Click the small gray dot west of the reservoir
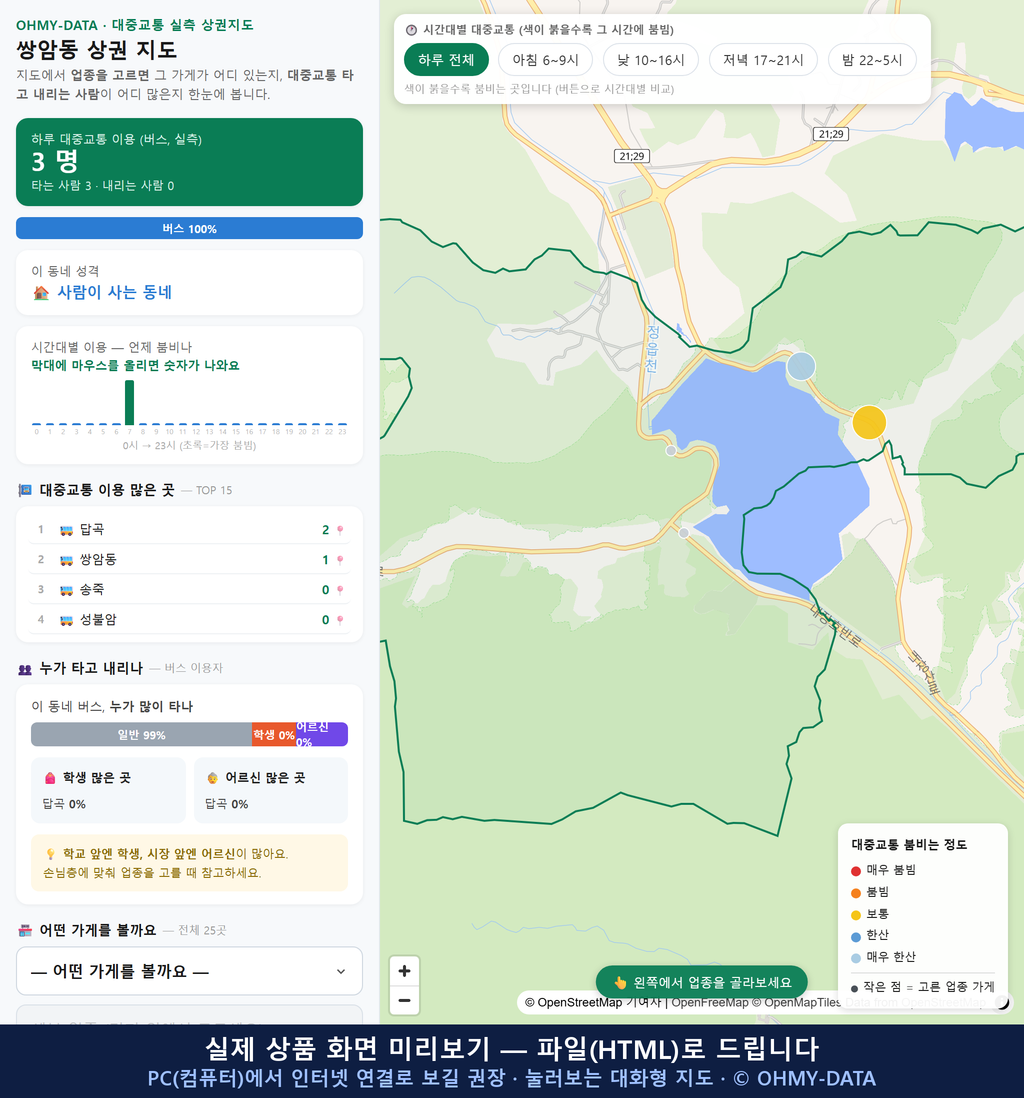Screen dimensions: 1024x1098 tap(671, 451)
